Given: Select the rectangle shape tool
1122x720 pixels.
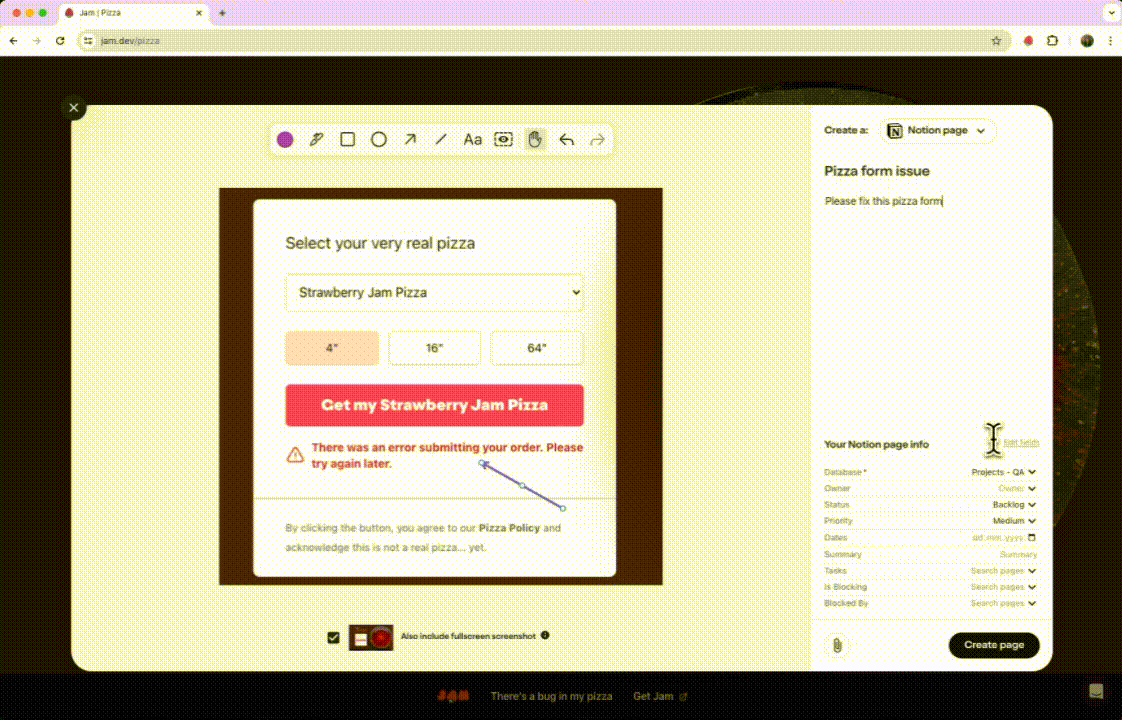Looking at the screenshot, I should [x=347, y=140].
